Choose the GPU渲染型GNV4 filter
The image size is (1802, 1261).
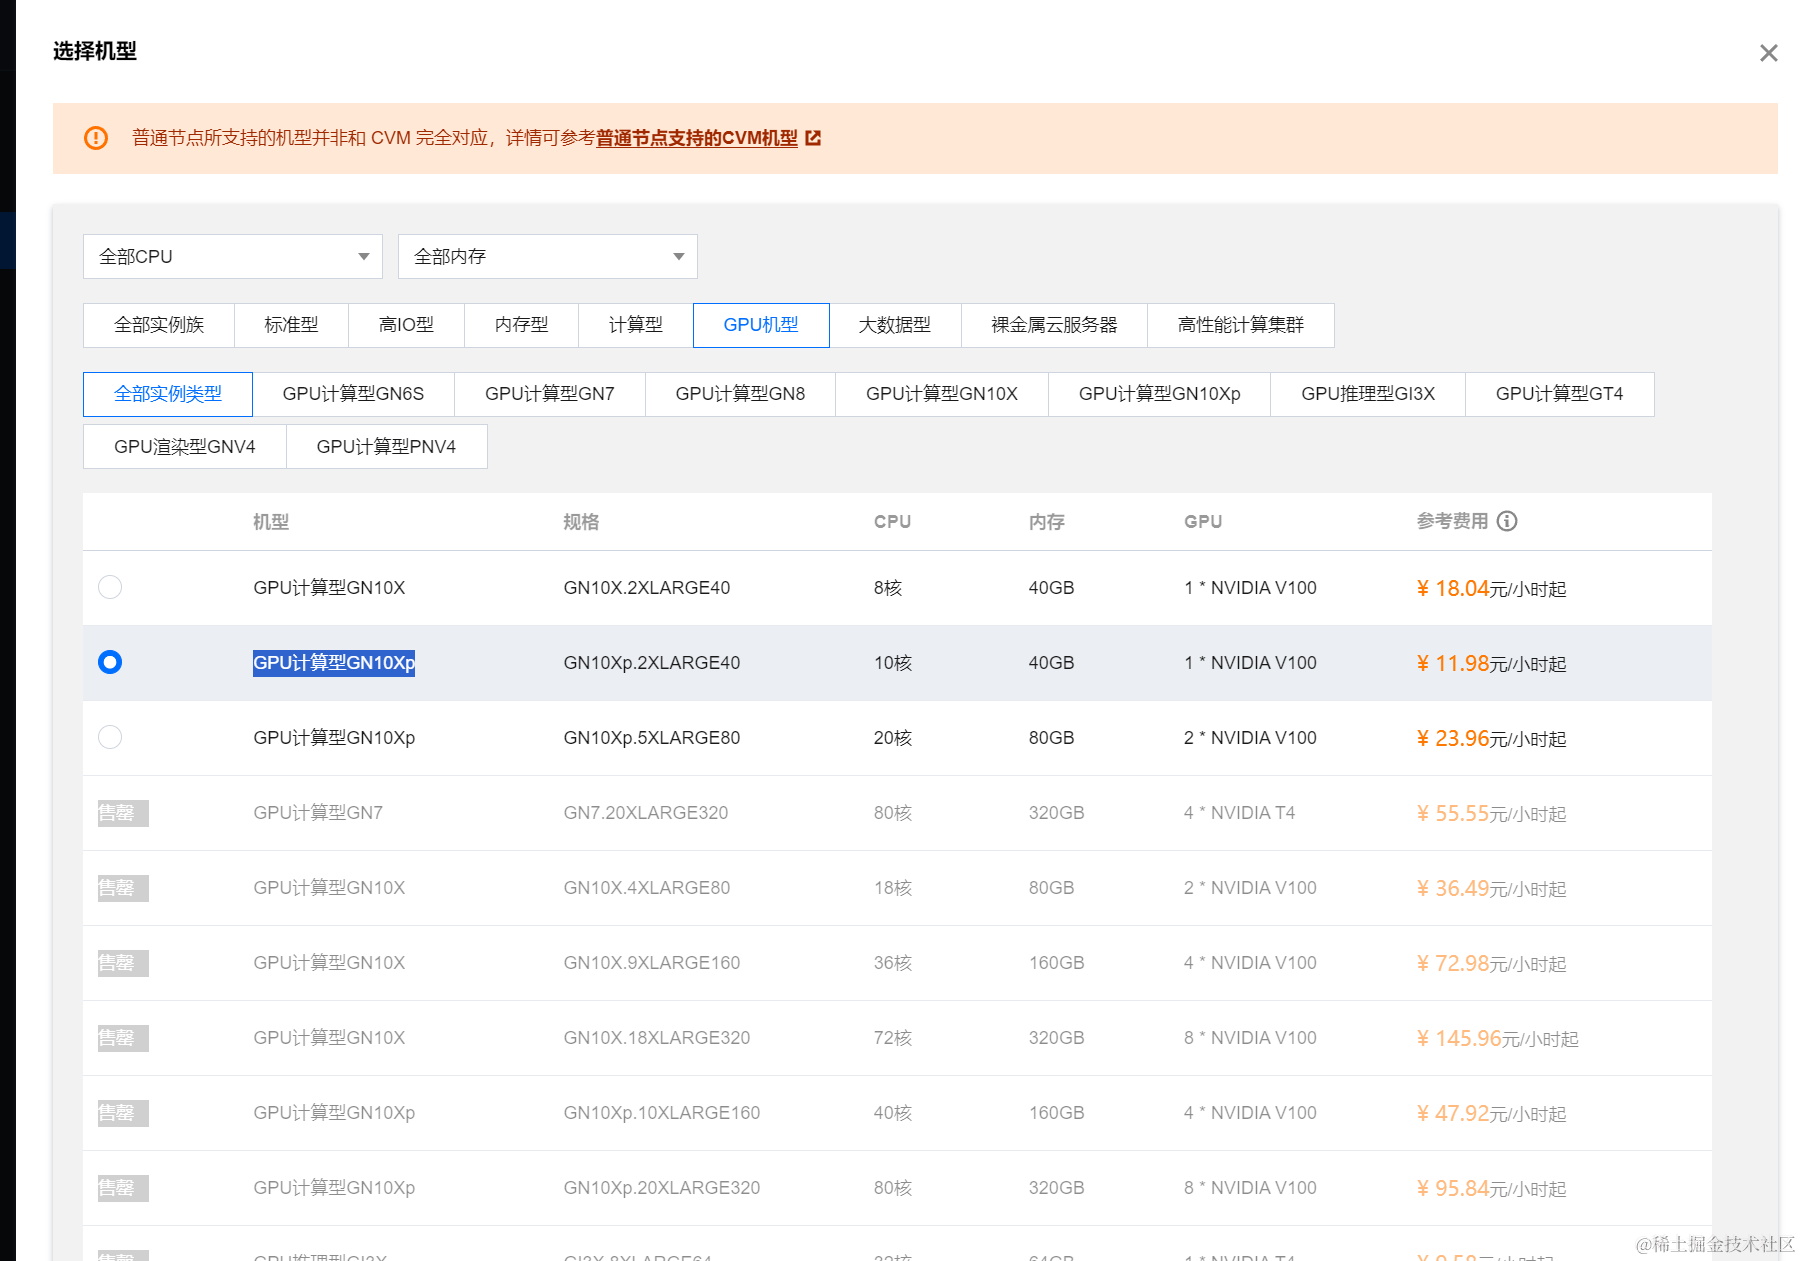pyautogui.click(x=185, y=447)
